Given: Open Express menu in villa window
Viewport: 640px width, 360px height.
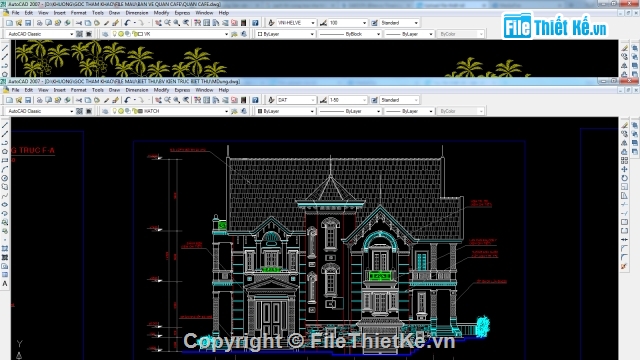Looking at the screenshot, I should pos(182,90).
